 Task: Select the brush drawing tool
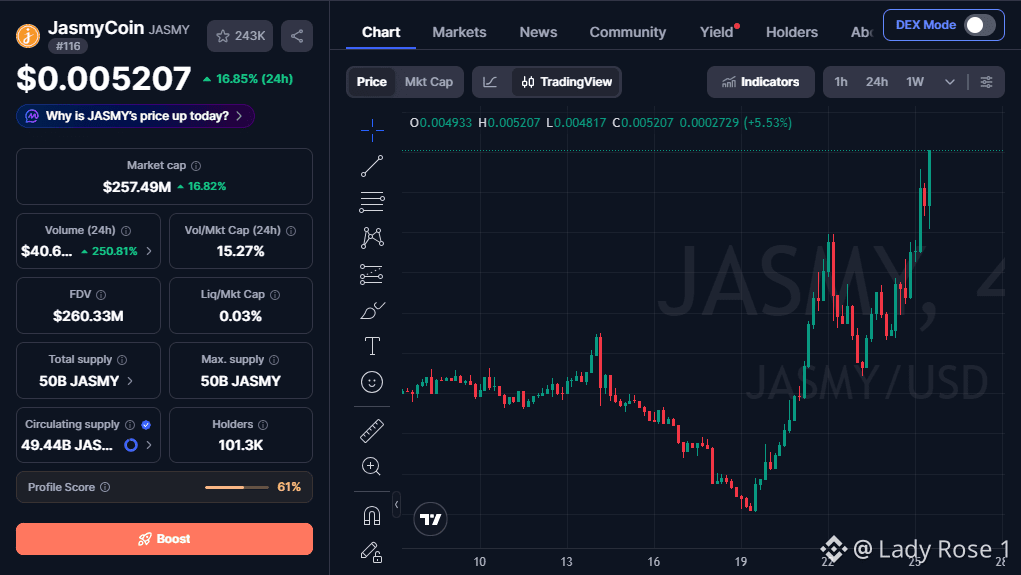tap(372, 311)
